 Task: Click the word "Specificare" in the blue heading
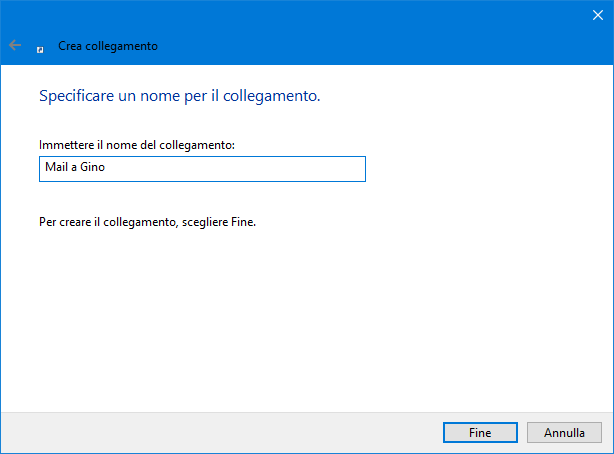(77, 97)
